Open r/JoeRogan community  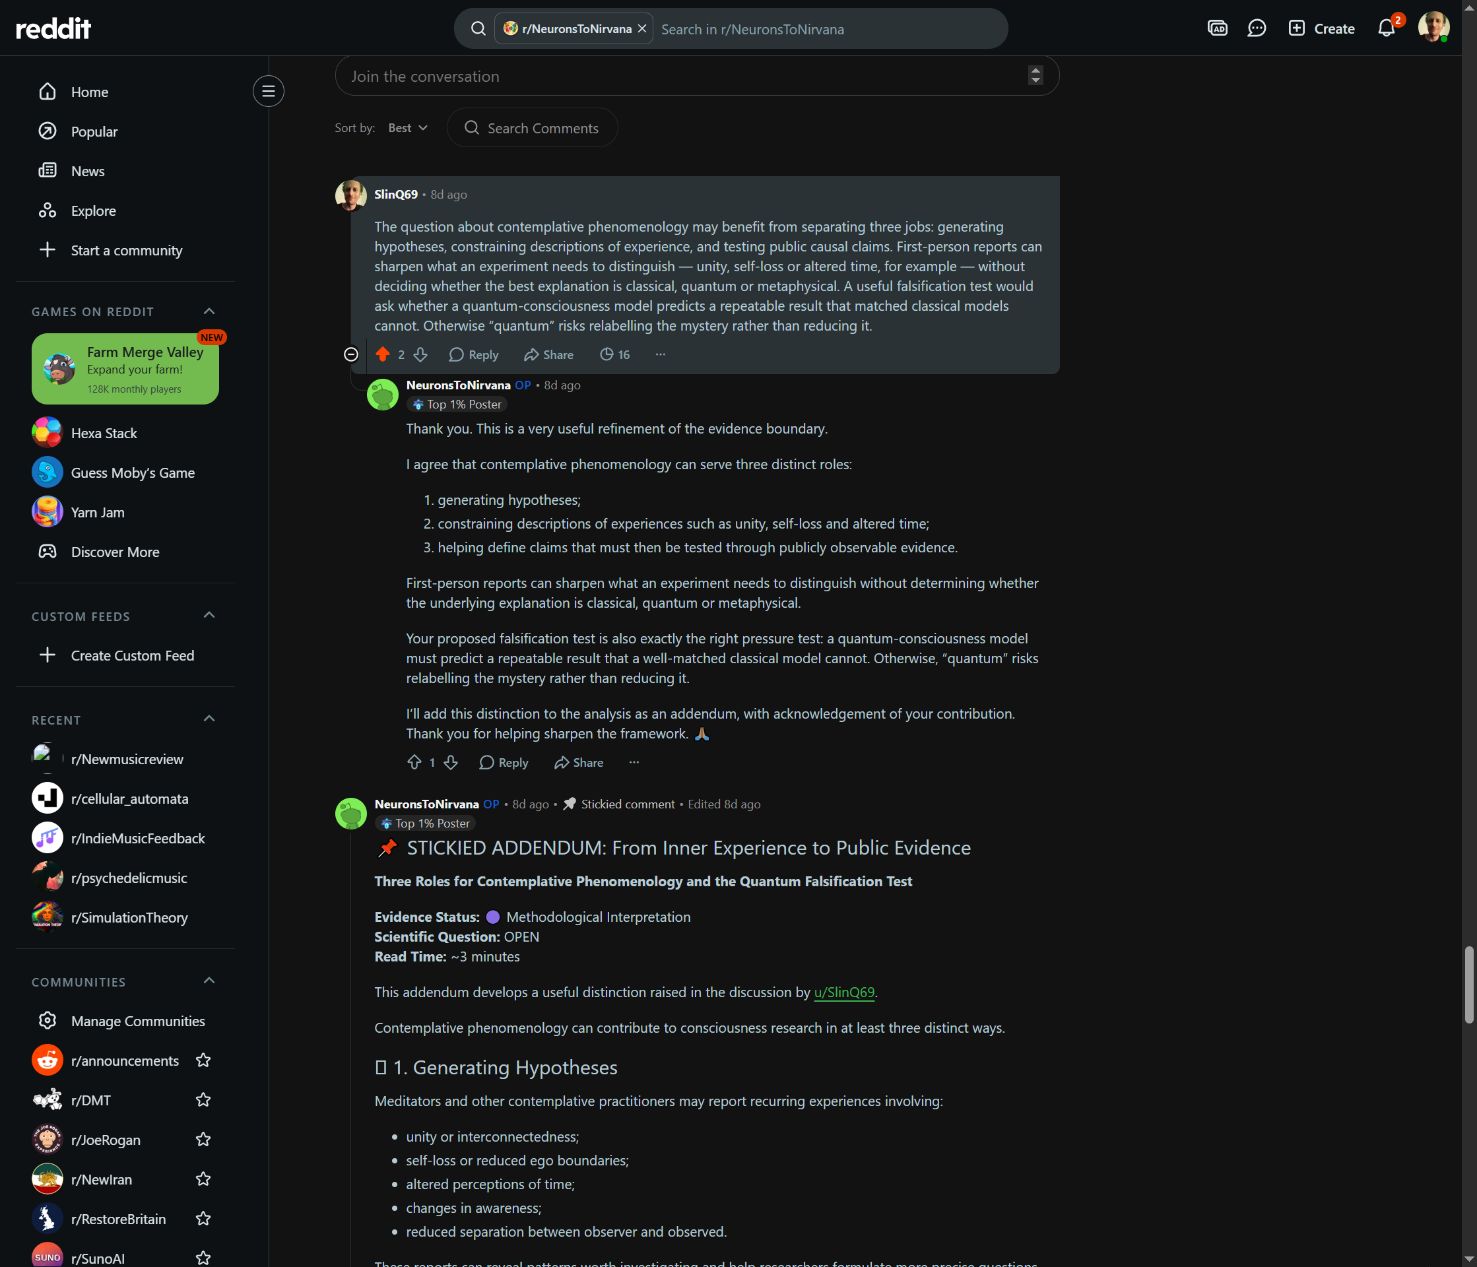(105, 1140)
